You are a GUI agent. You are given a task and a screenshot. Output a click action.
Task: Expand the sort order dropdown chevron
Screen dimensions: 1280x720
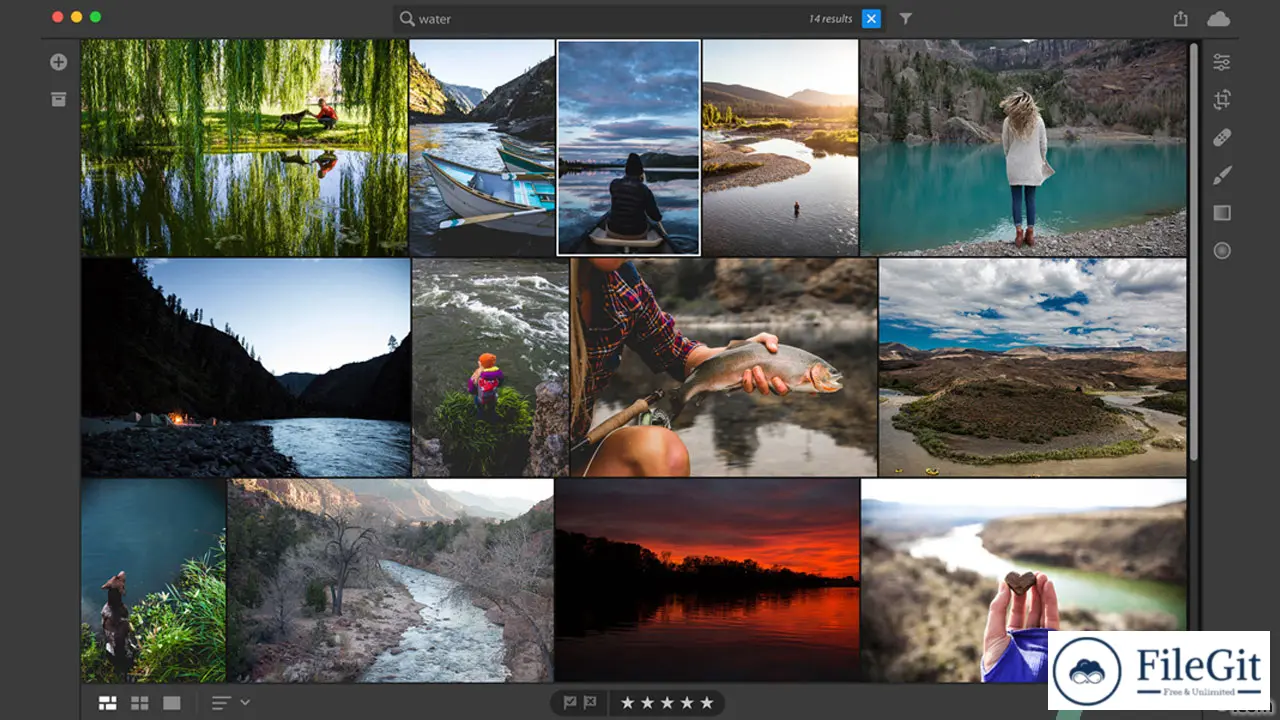(x=245, y=703)
